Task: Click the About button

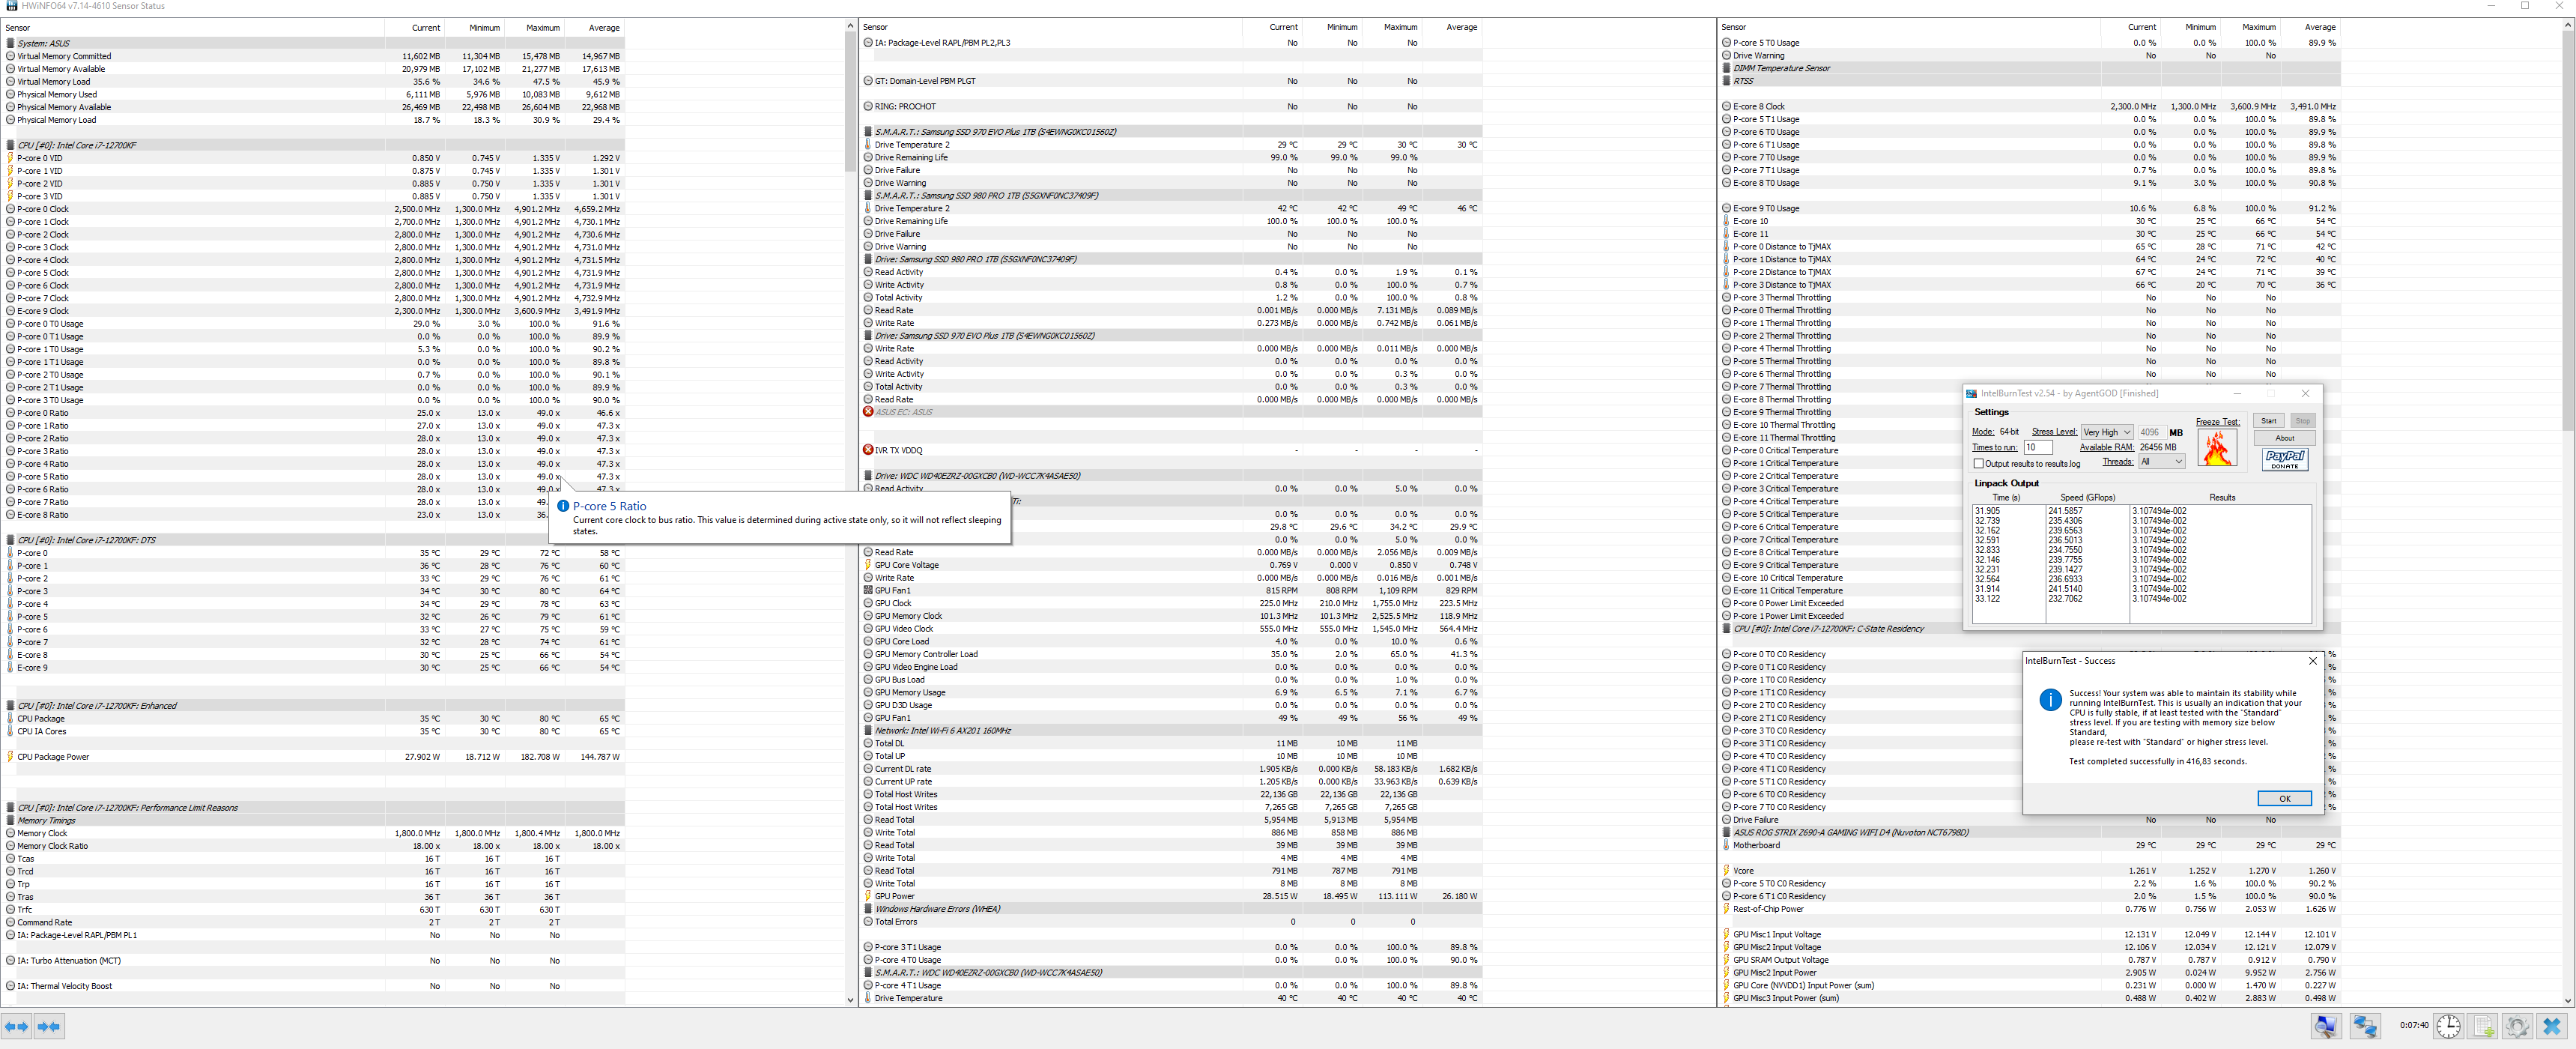Action: (2285, 438)
